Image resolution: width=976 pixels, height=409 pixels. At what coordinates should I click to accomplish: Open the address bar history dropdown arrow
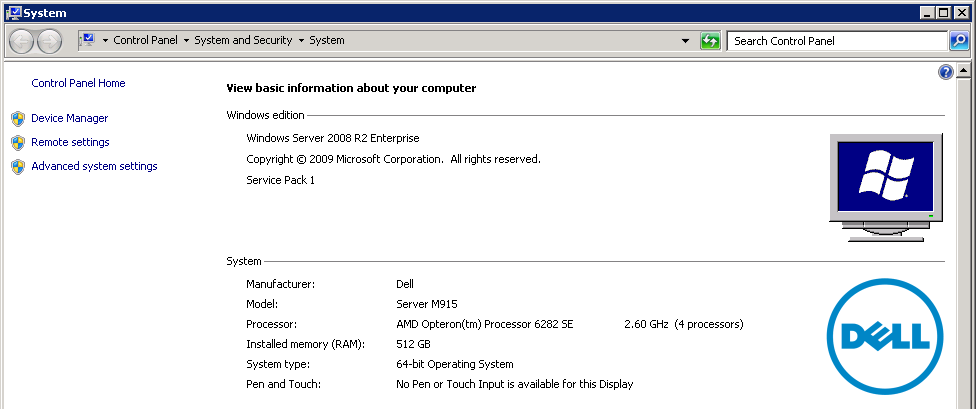685,41
